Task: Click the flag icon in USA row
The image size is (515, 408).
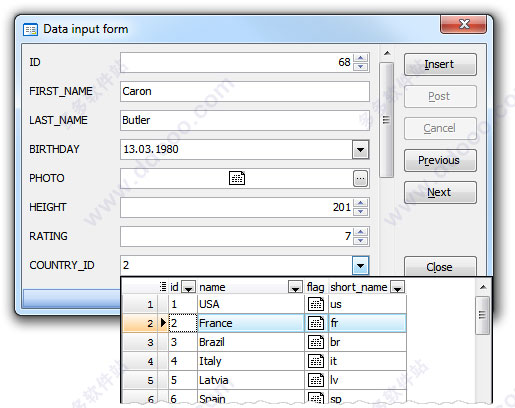Action: tap(316, 304)
